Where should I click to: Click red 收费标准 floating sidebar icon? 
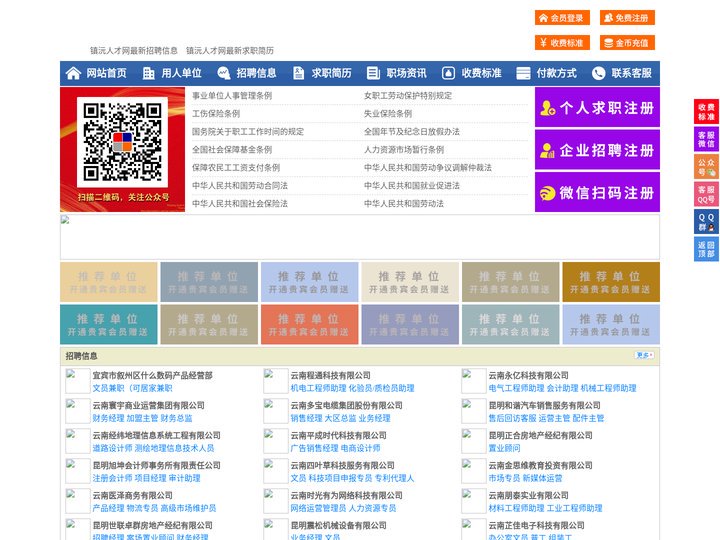point(706,112)
